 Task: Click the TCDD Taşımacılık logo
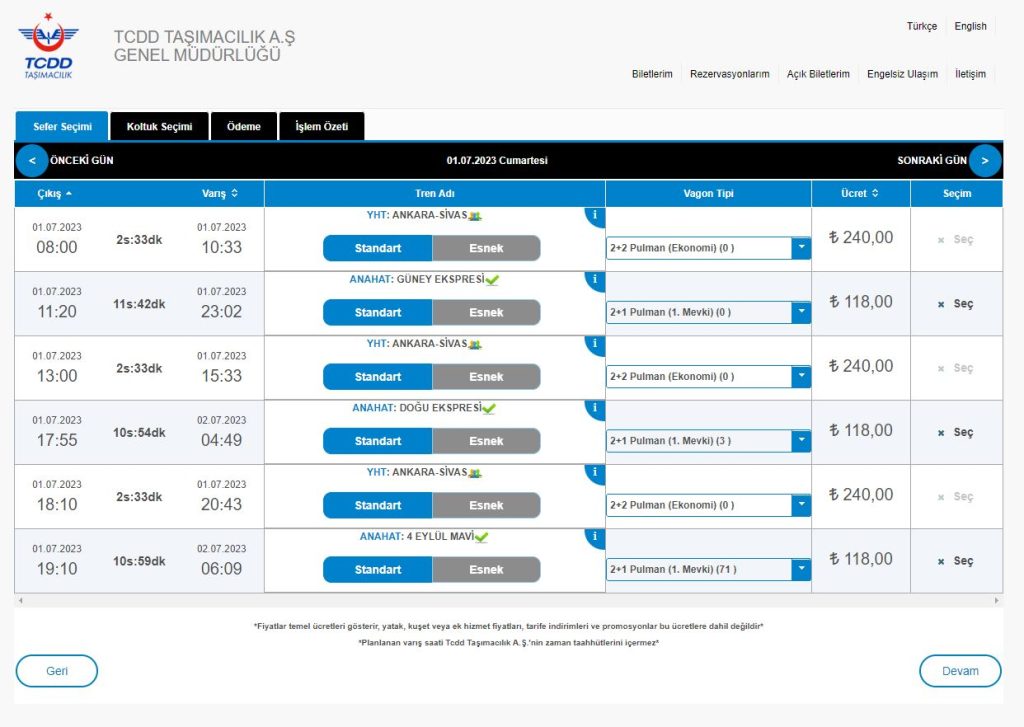pyautogui.click(x=47, y=46)
